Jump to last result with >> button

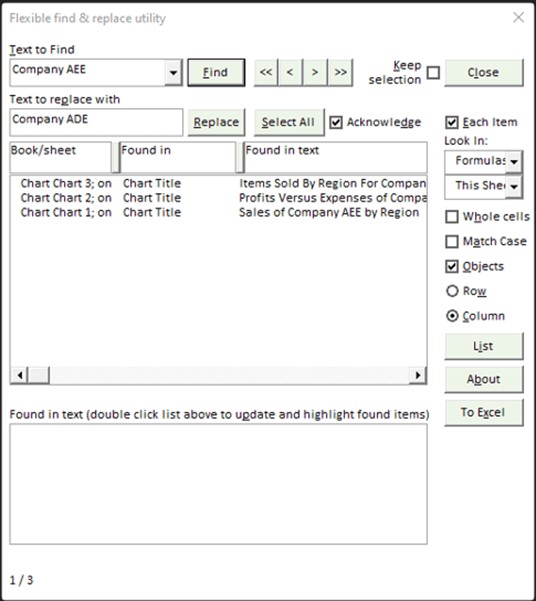340,72
